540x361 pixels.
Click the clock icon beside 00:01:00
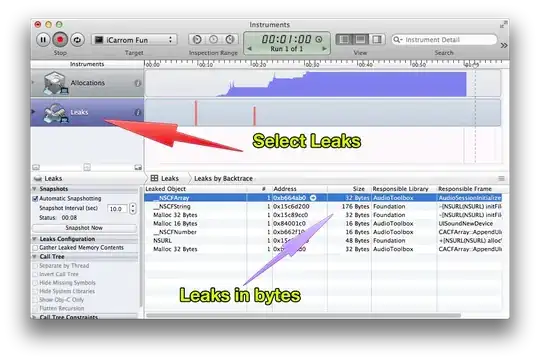click(x=319, y=39)
